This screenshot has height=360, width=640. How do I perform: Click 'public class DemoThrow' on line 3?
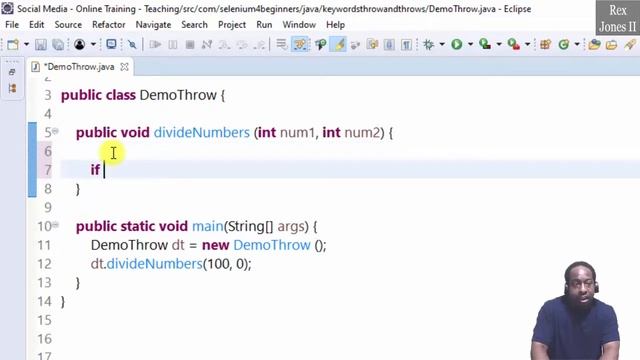139,96
